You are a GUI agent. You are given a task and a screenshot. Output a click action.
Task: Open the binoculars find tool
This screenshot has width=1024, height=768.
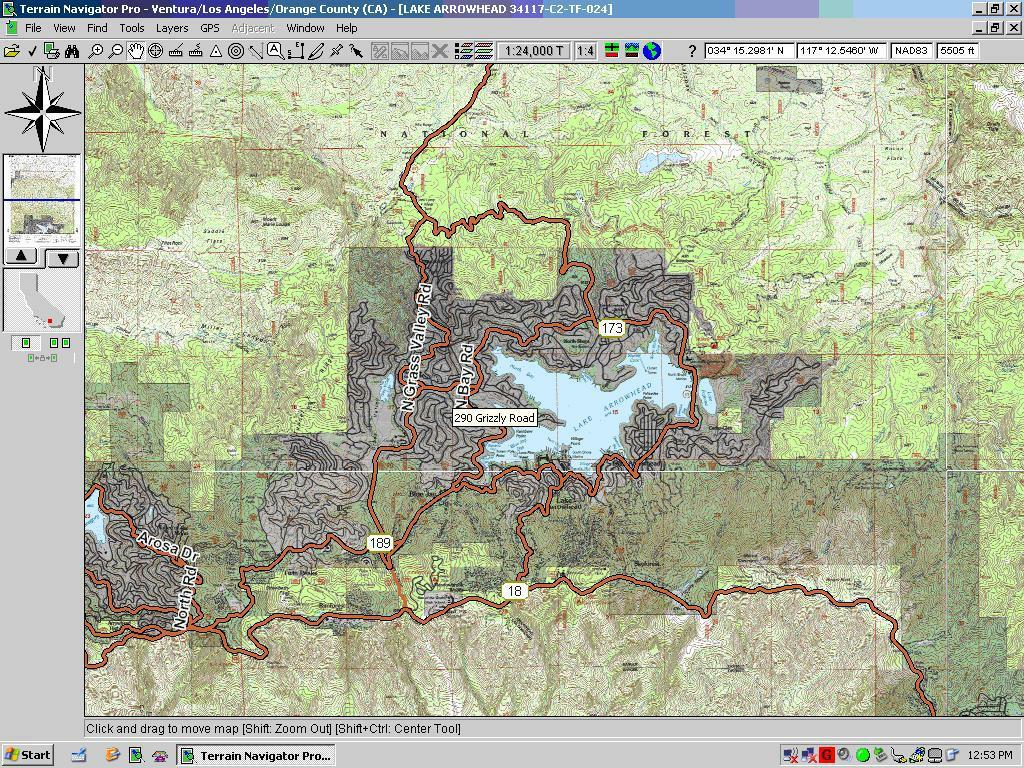point(72,51)
